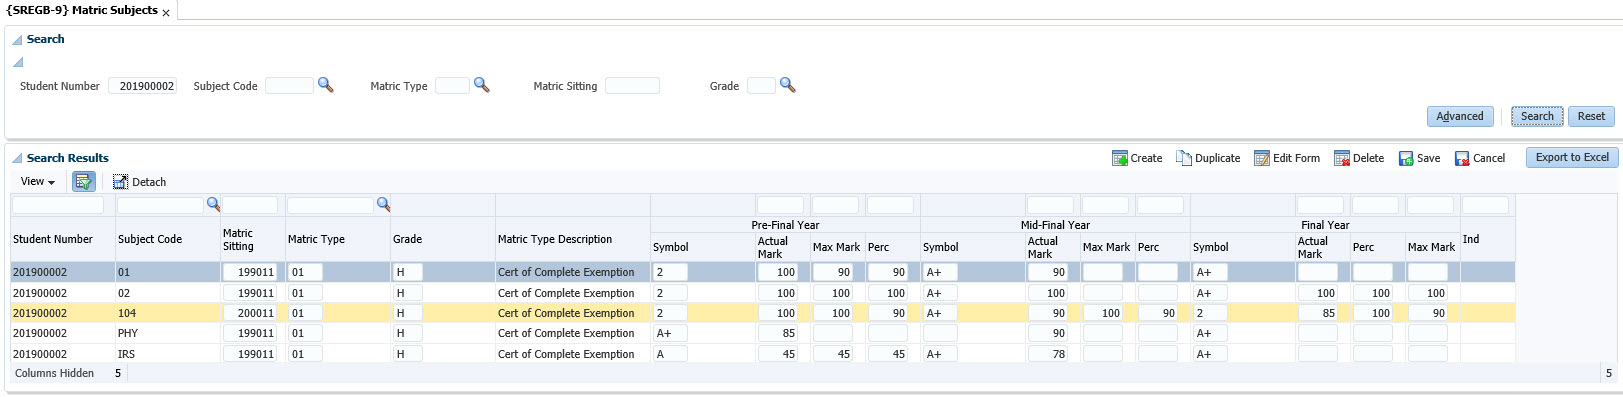
Task: Click the Duplicate record icon
Action: pyautogui.click(x=1184, y=158)
